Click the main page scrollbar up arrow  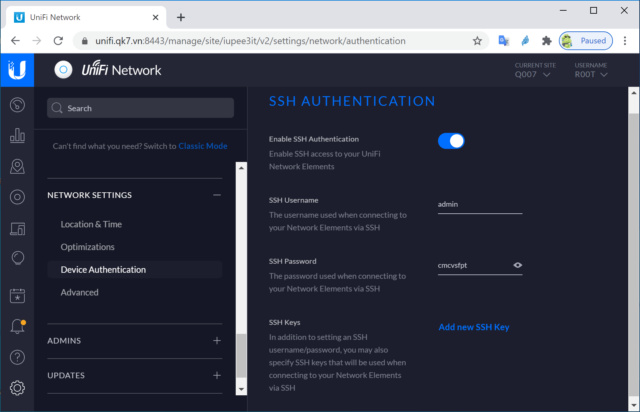[x=633, y=93]
